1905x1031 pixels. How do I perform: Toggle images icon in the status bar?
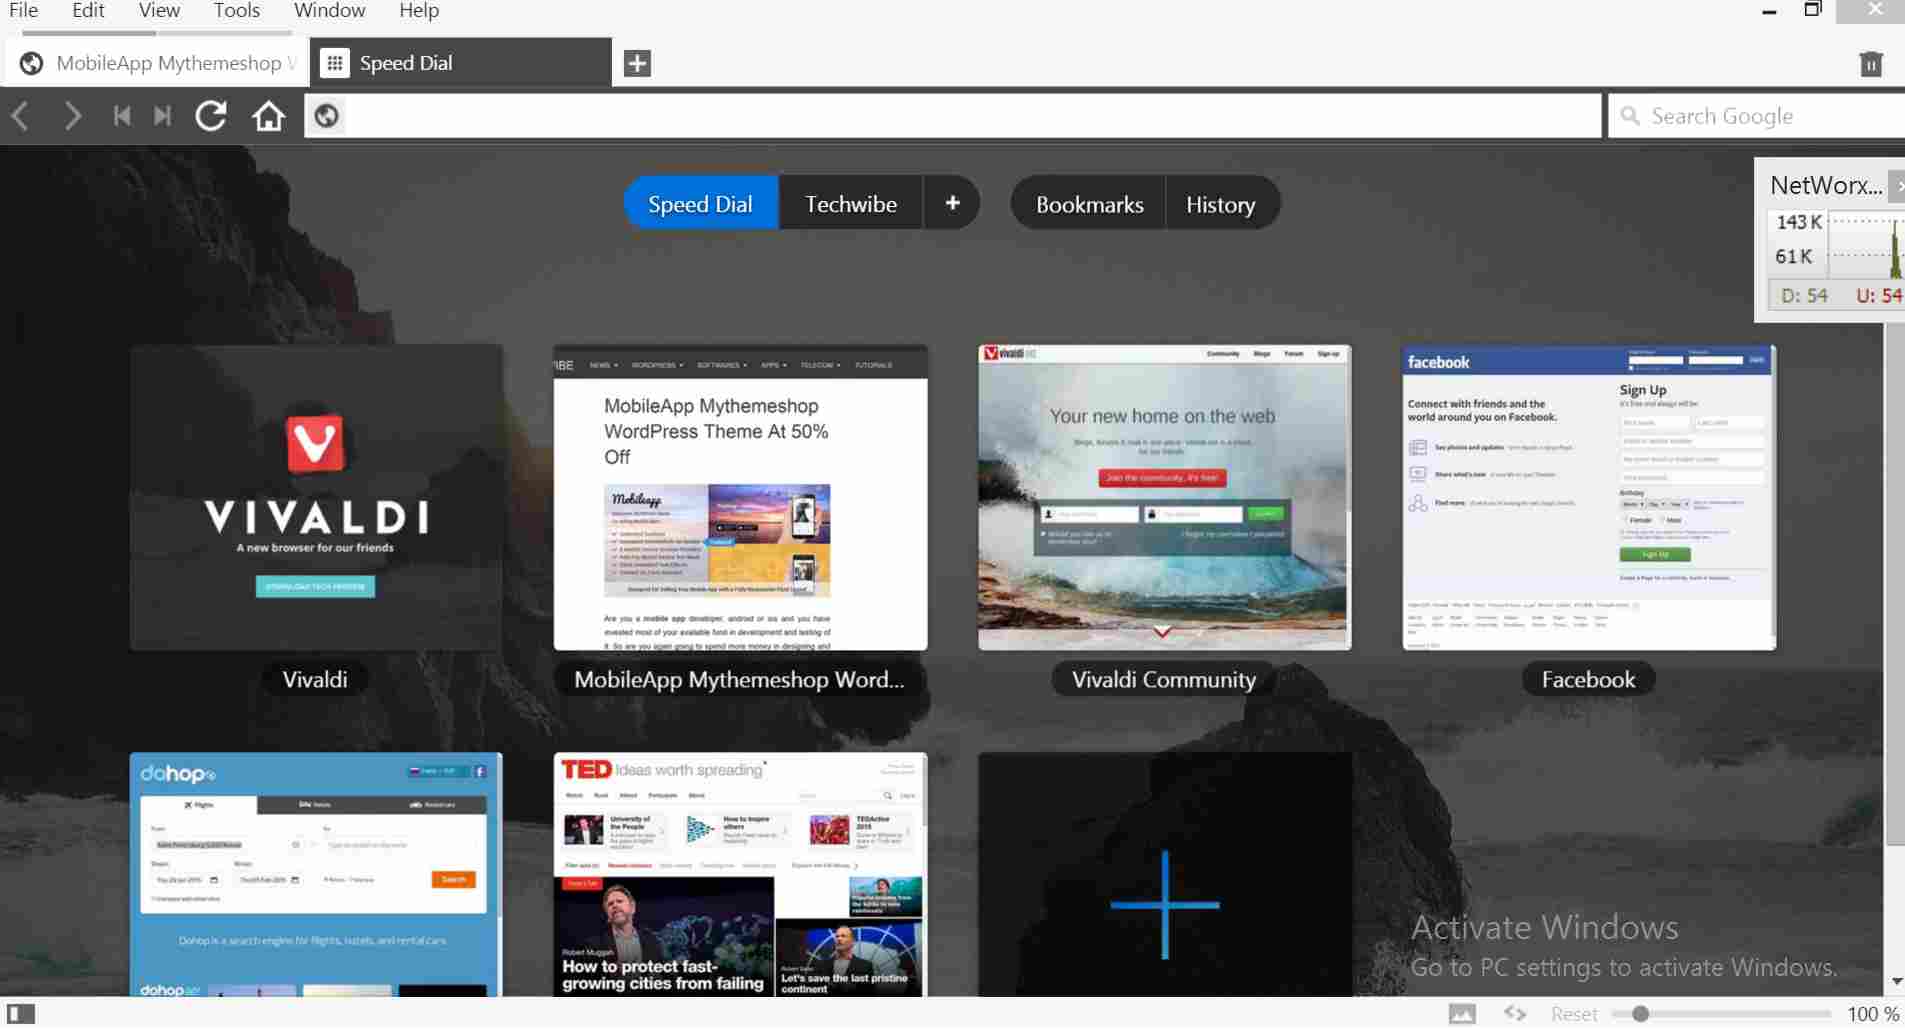point(1462,1014)
